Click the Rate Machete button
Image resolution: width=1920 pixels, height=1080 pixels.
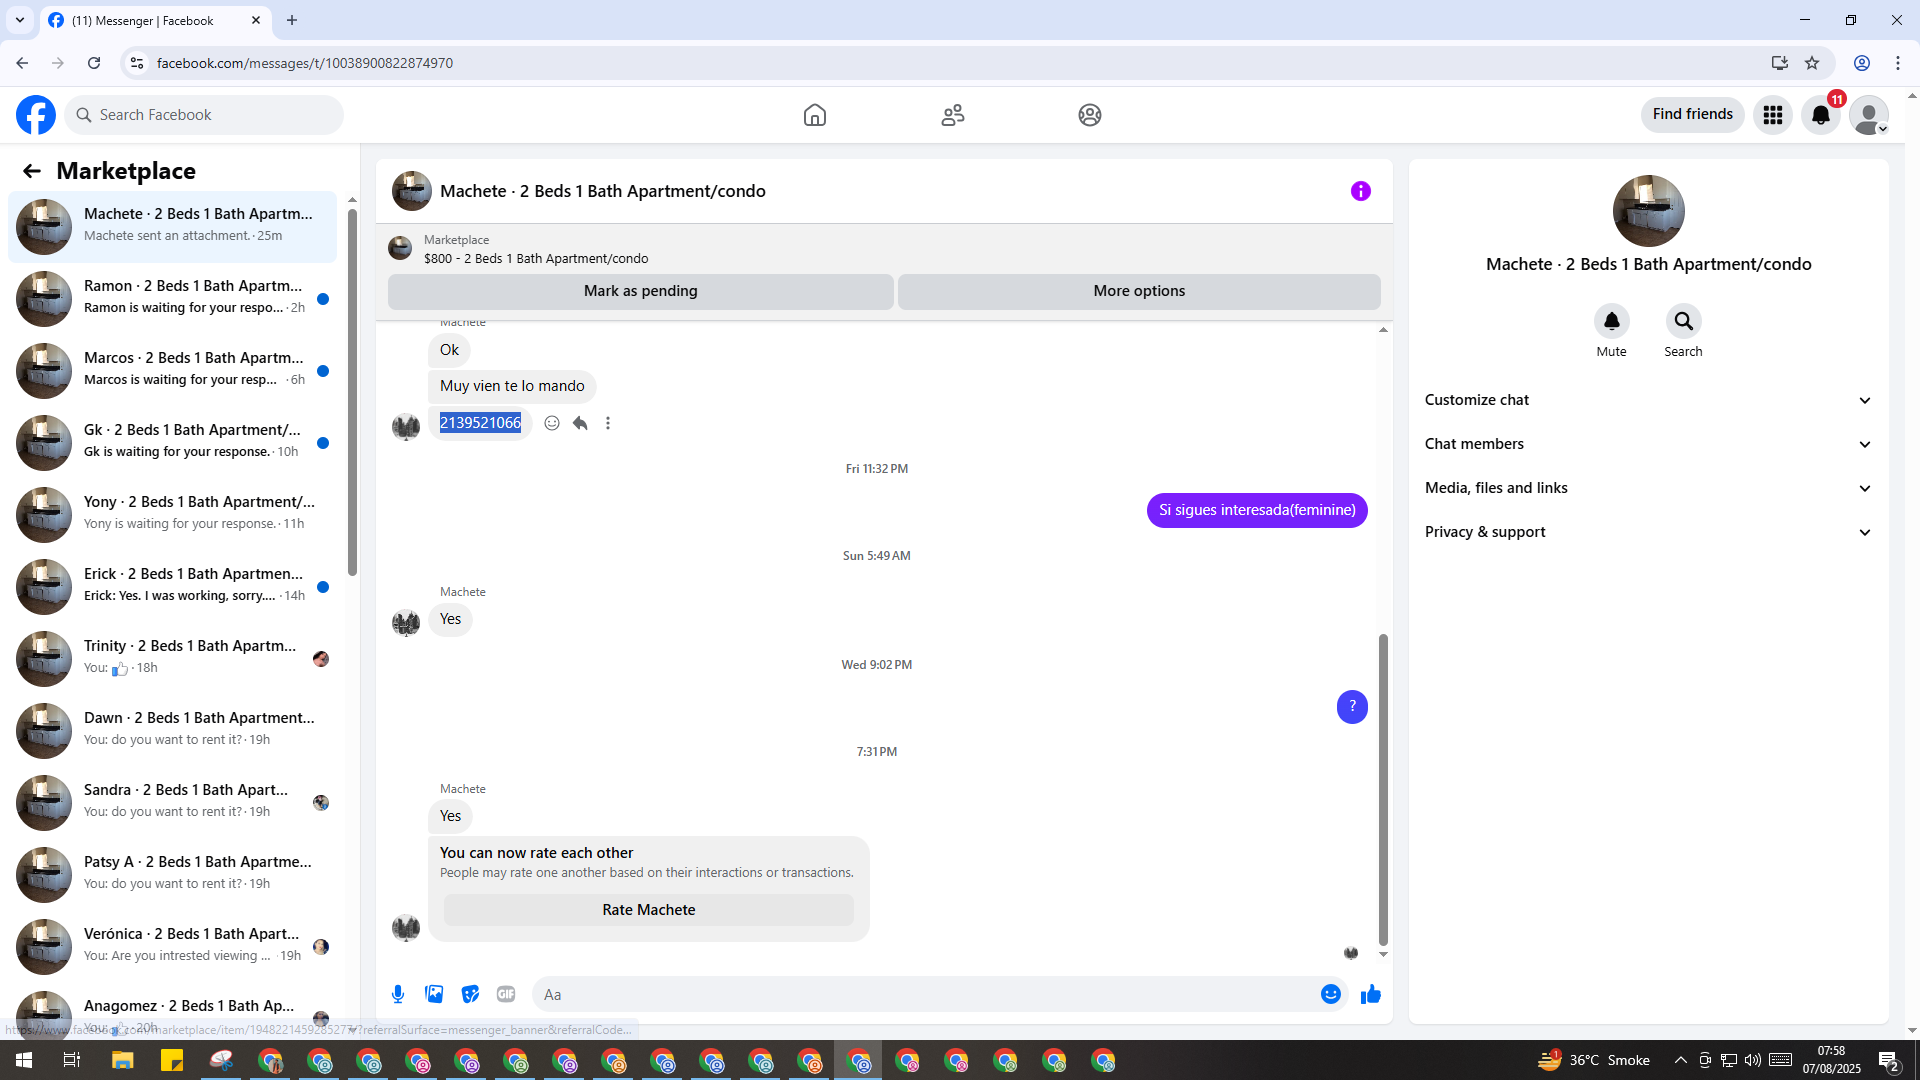[x=649, y=910]
